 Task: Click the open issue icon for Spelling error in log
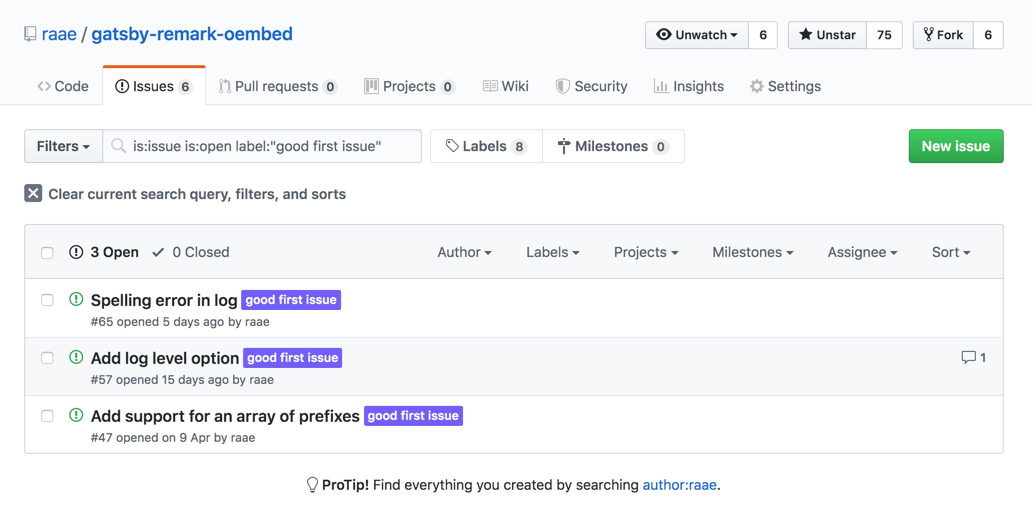click(x=76, y=299)
